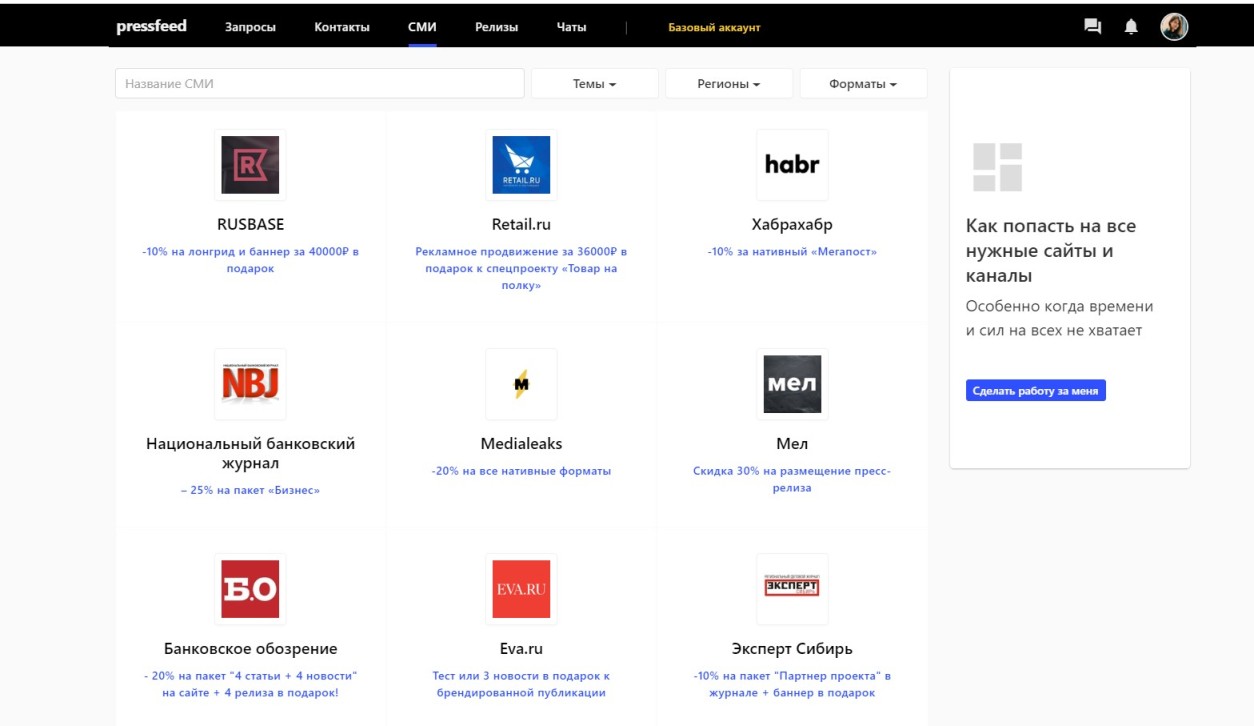Open the notifications bell
The image size is (1254, 726).
(1131, 27)
